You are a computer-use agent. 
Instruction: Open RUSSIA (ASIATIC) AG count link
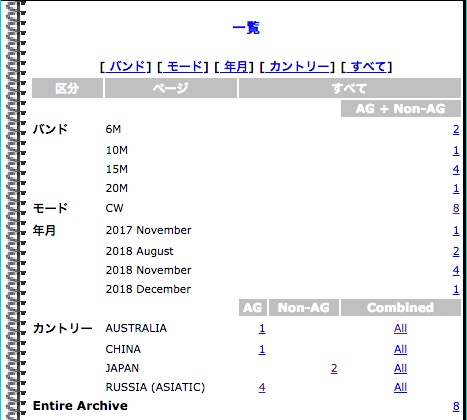coord(262,387)
